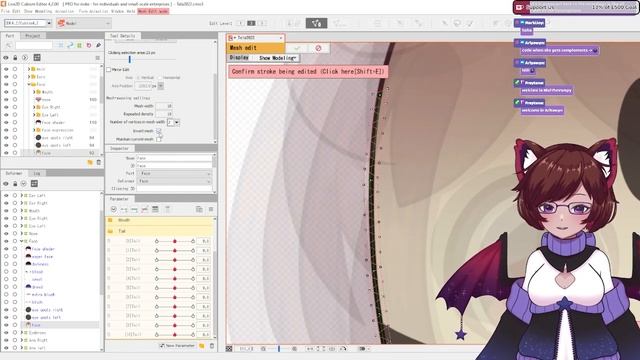Toggle the Invert mesh checkbox
The image size is (640, 360).
pyautogui.click(x=158, y=131)
